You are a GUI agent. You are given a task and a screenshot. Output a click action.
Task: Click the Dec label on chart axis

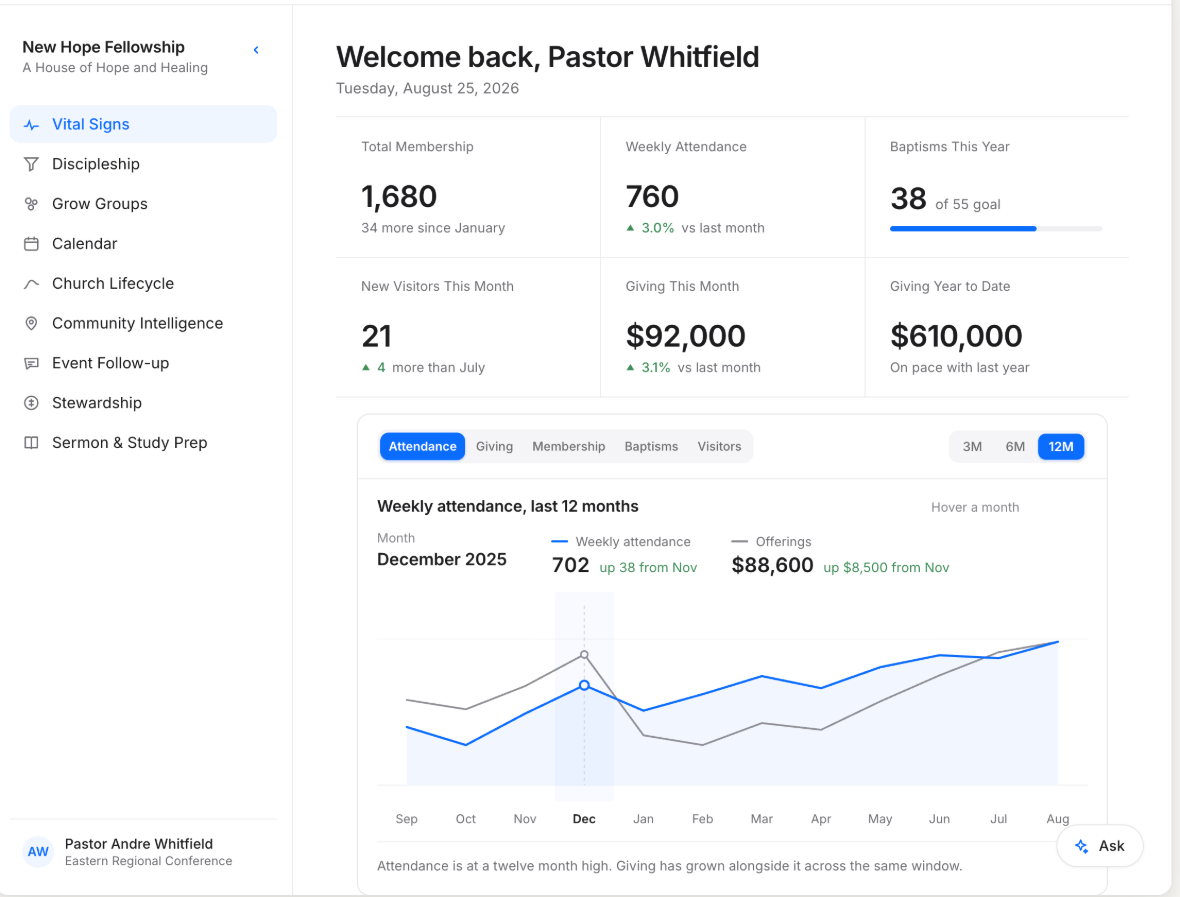584,819
